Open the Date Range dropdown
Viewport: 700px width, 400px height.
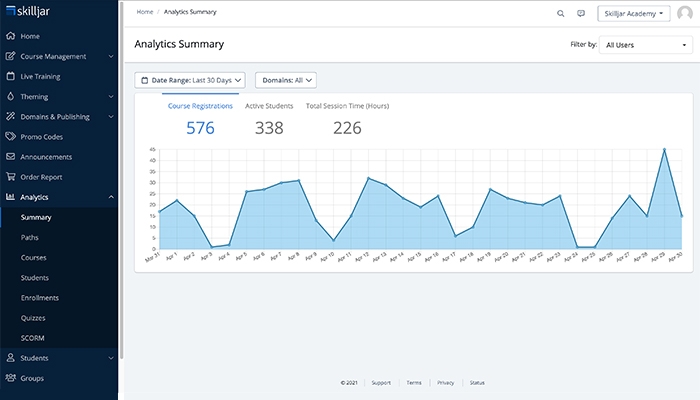(189, 80)
